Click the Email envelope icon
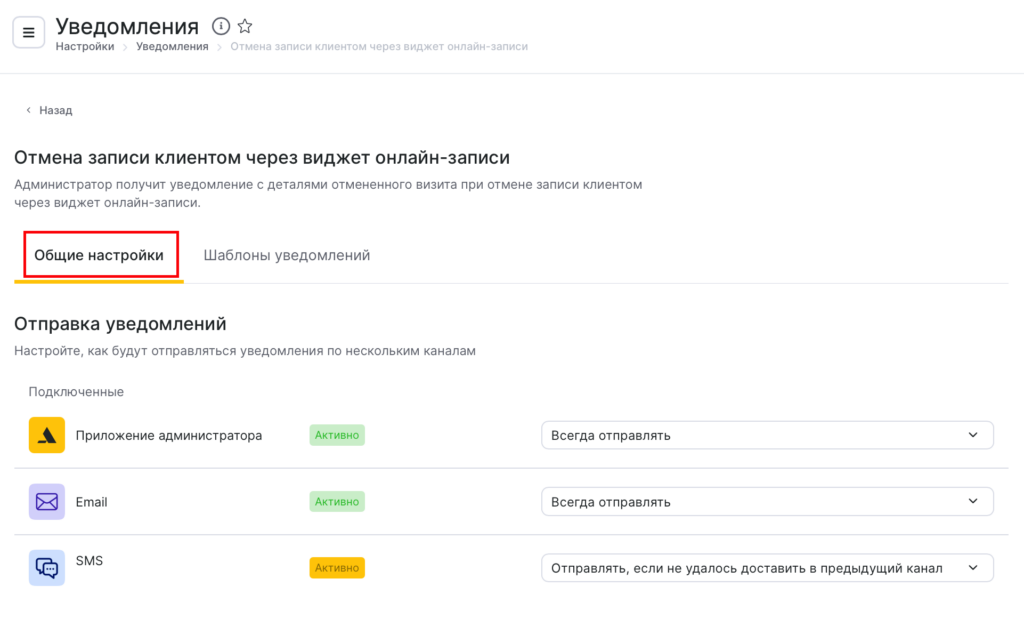 tap(47, 502)
